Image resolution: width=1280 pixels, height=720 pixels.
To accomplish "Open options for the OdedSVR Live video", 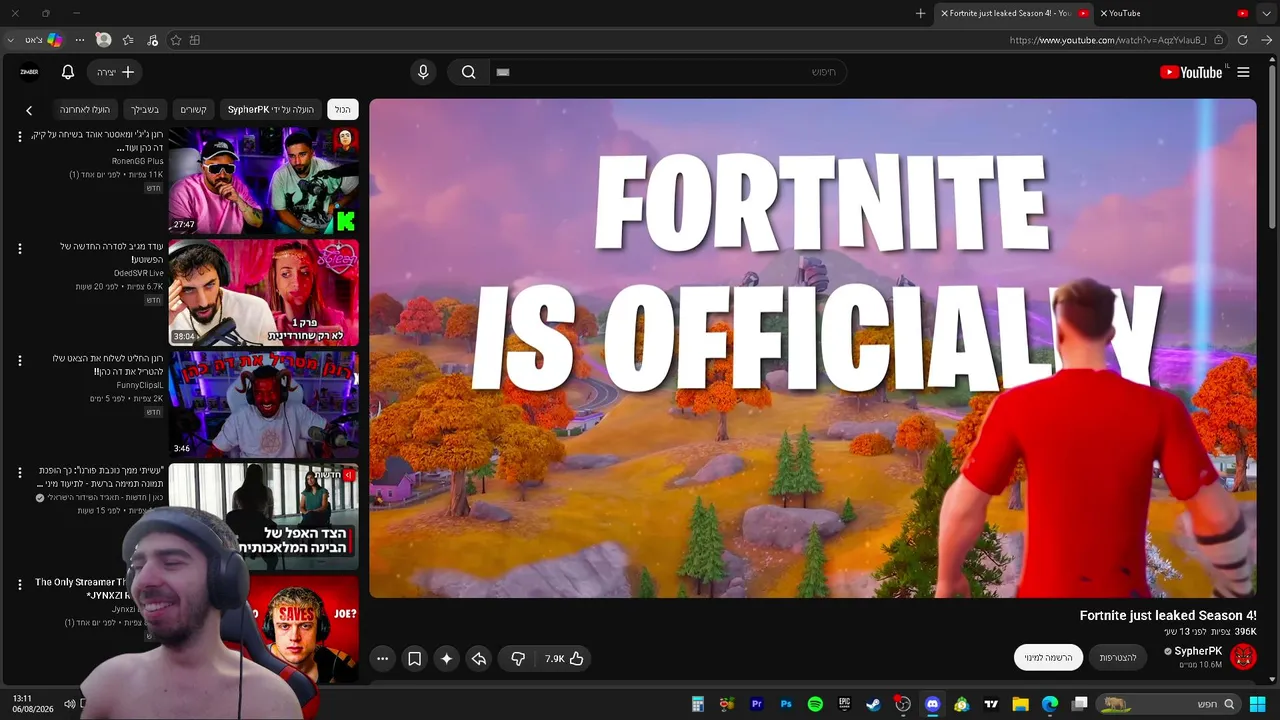I will pos(19,248).
